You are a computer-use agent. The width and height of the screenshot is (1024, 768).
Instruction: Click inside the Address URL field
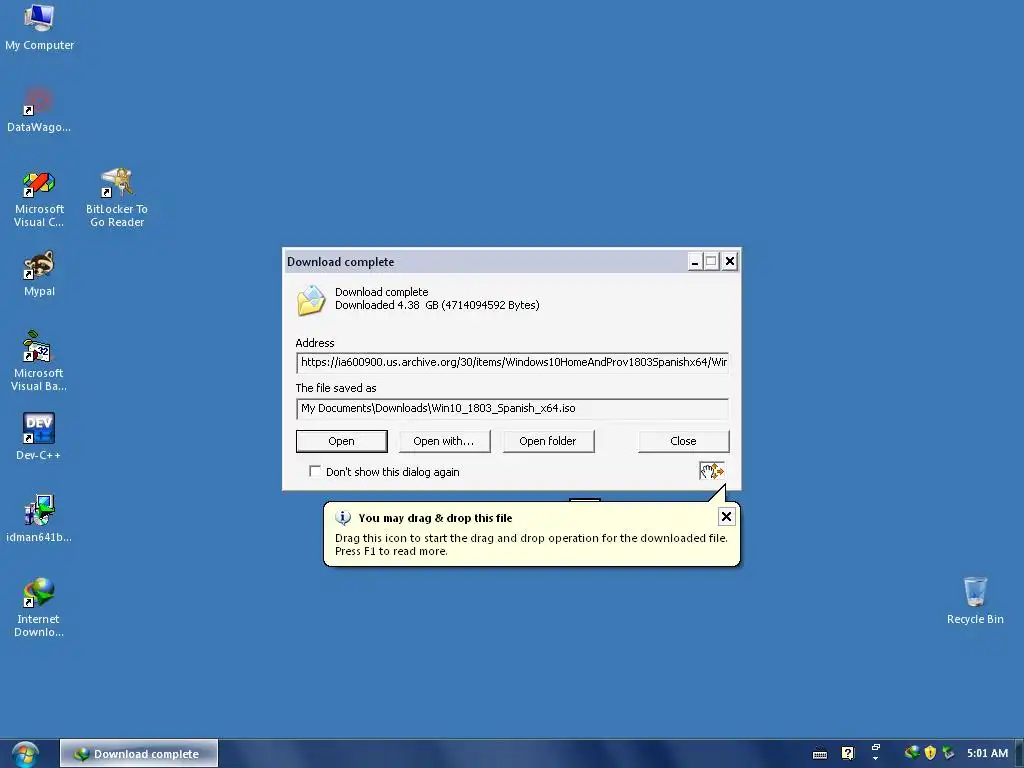(x=512, y=362)
